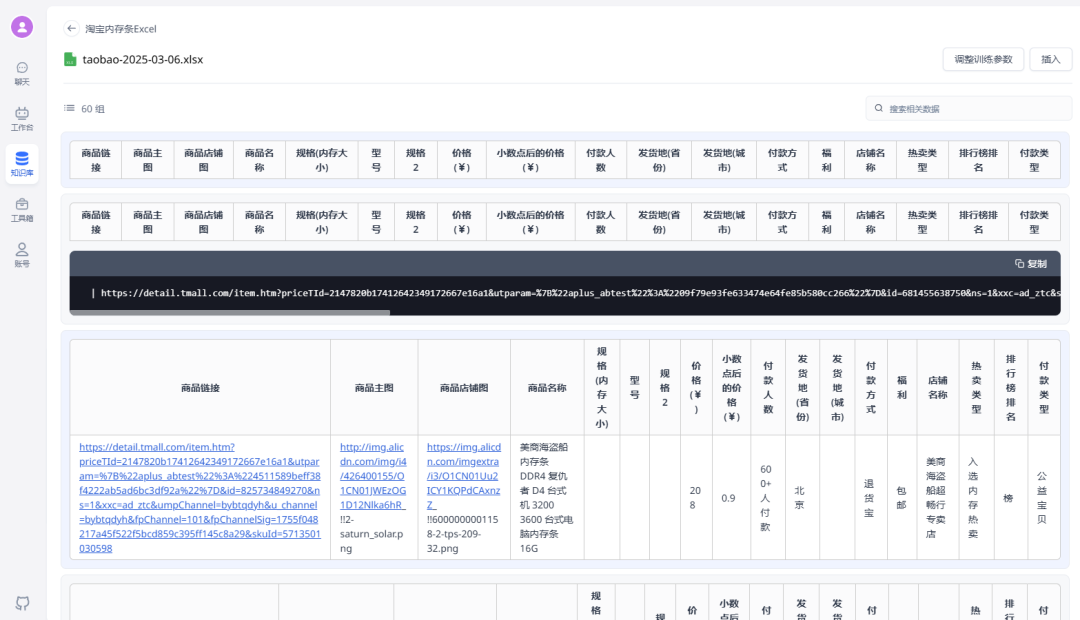Click 商品主图 header above the alicdn link

[374, 388]
